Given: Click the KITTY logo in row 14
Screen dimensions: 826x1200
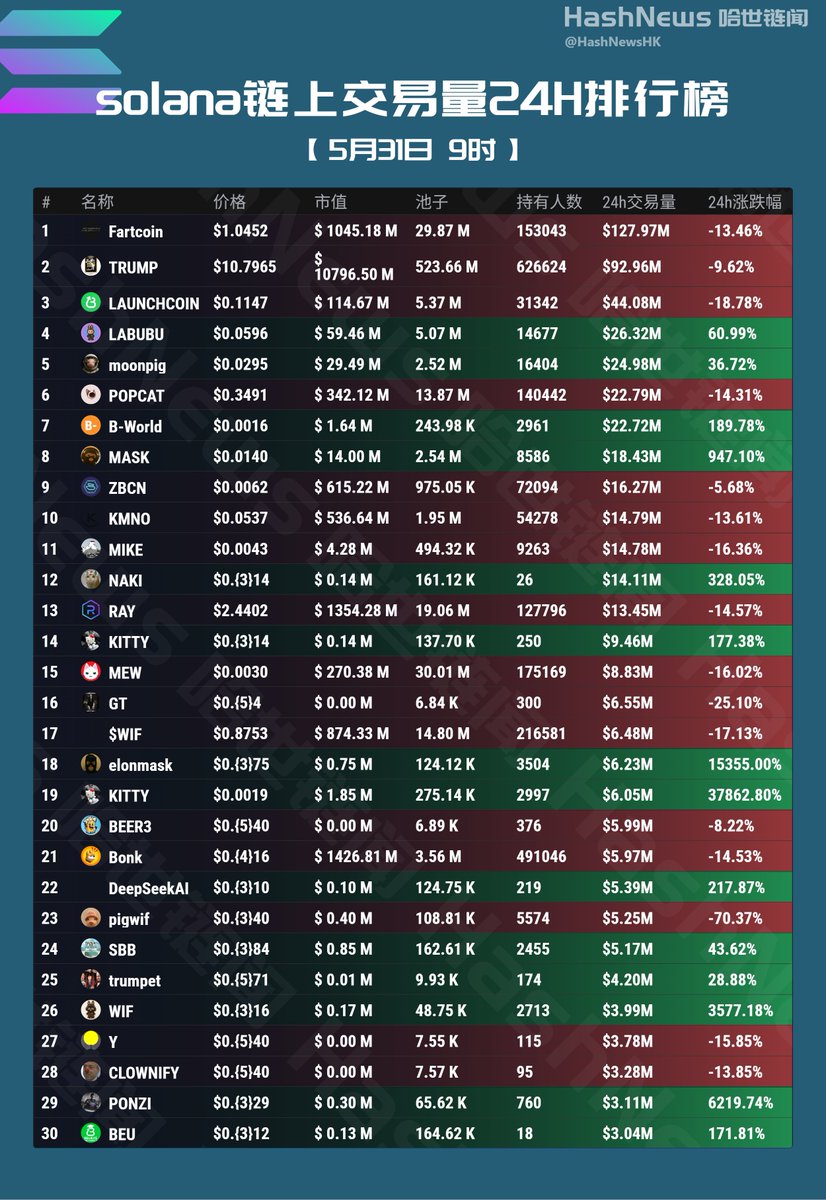Looking at the screenshot, I should 90,641.
